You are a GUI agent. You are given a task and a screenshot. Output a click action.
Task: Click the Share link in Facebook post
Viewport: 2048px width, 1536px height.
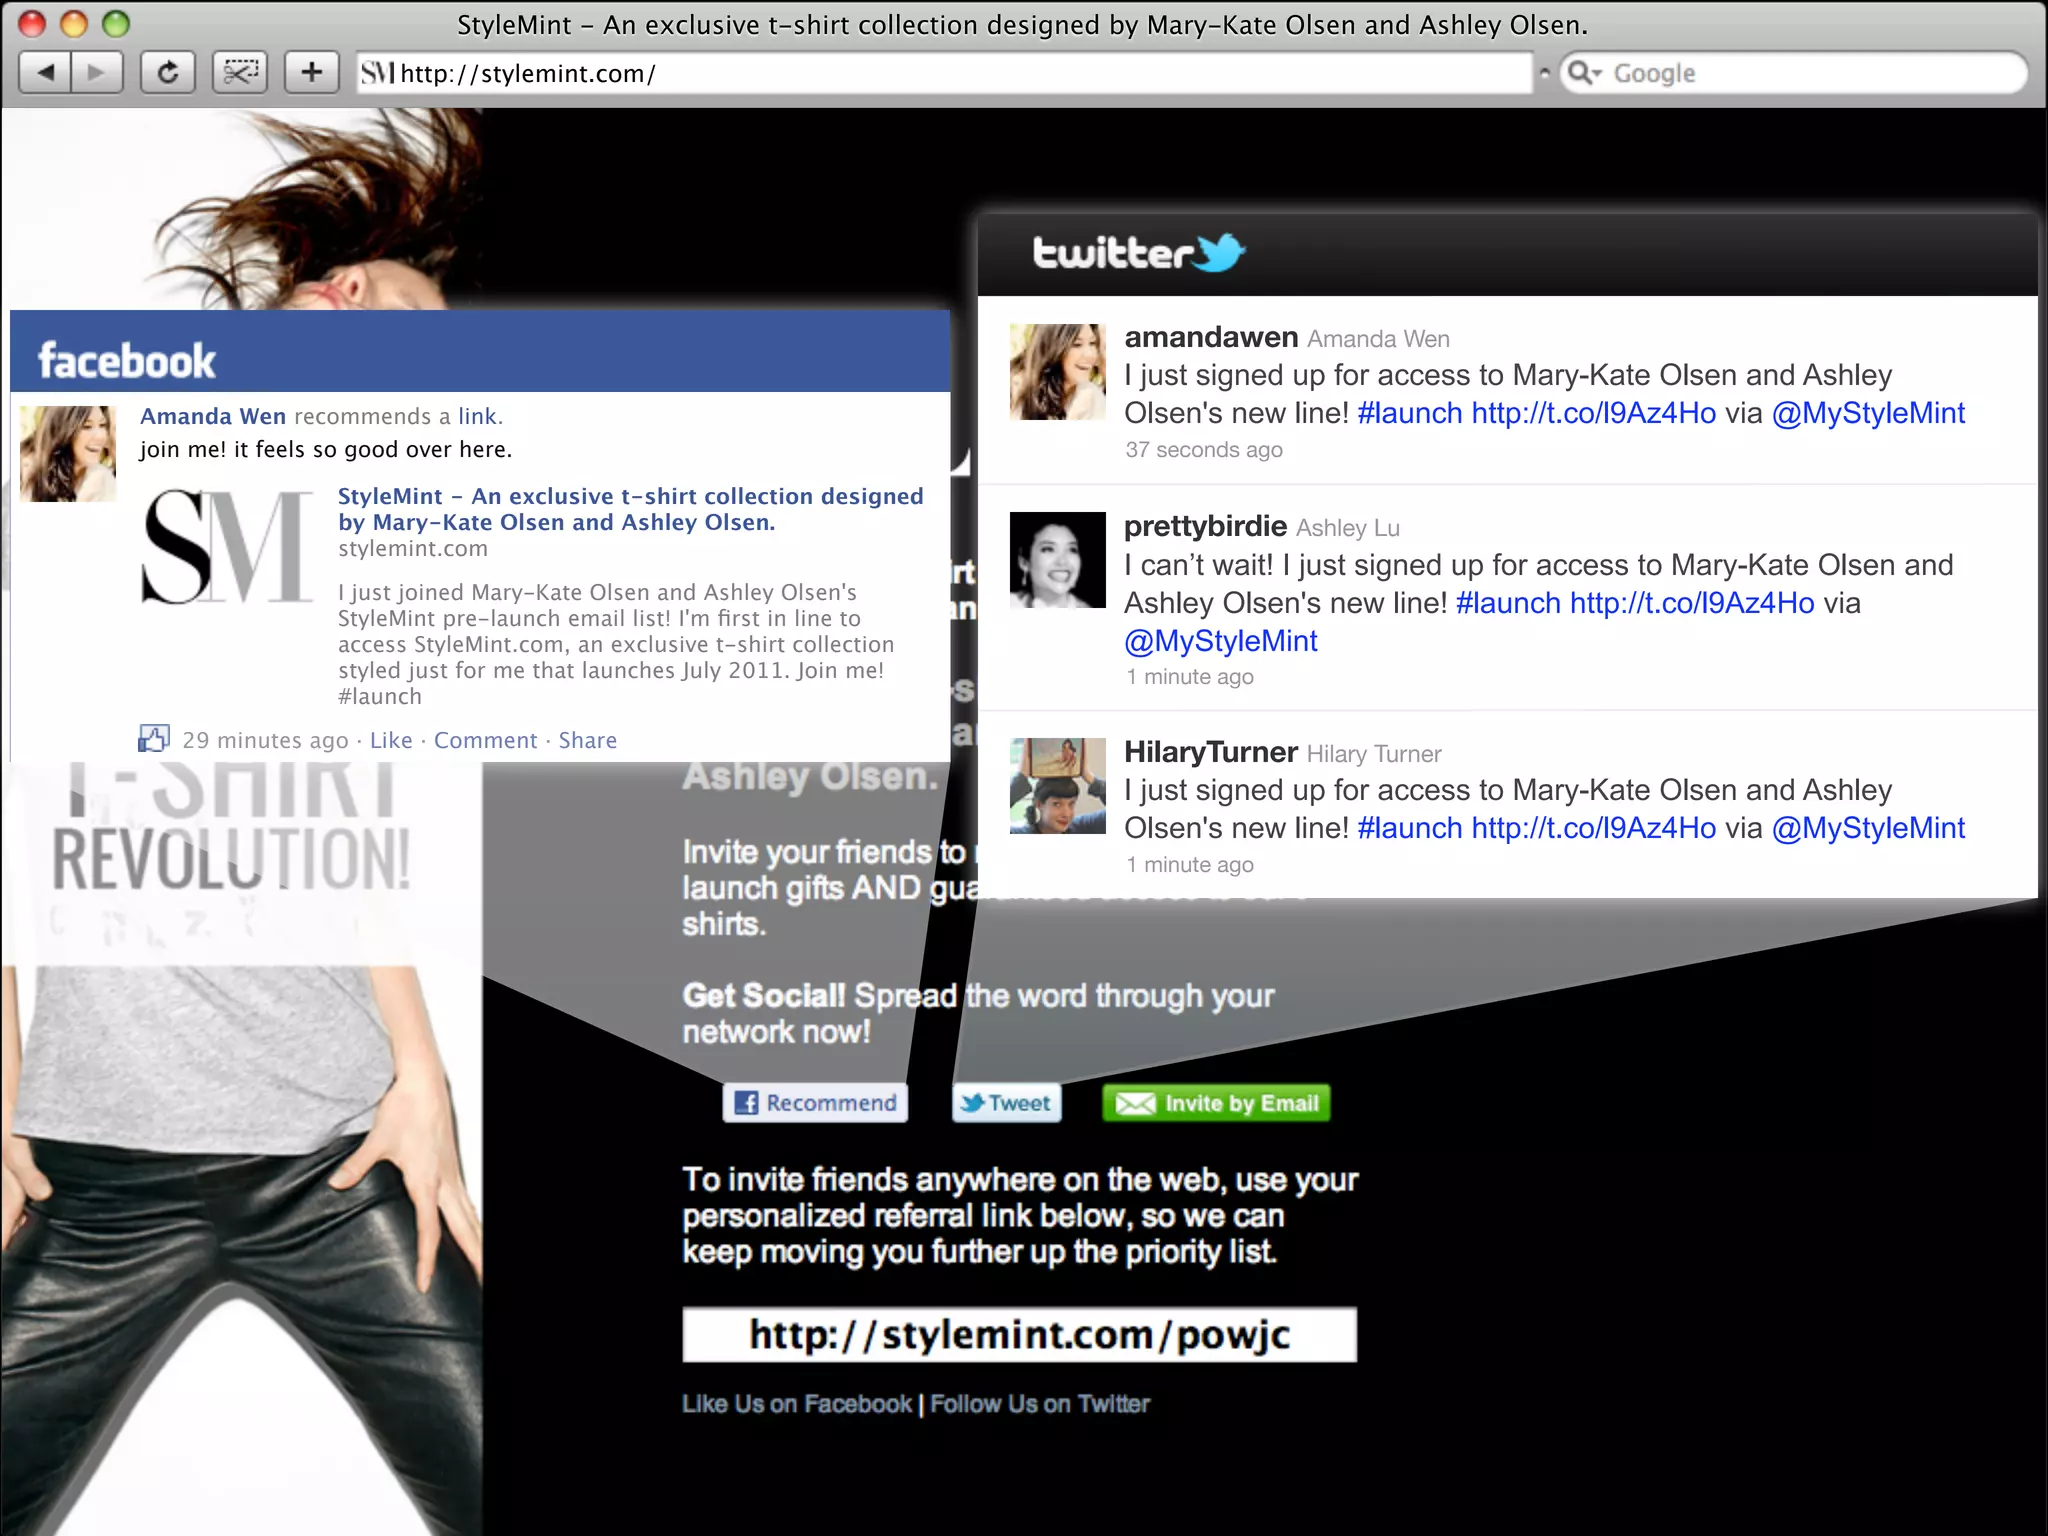tap(587, 740)
